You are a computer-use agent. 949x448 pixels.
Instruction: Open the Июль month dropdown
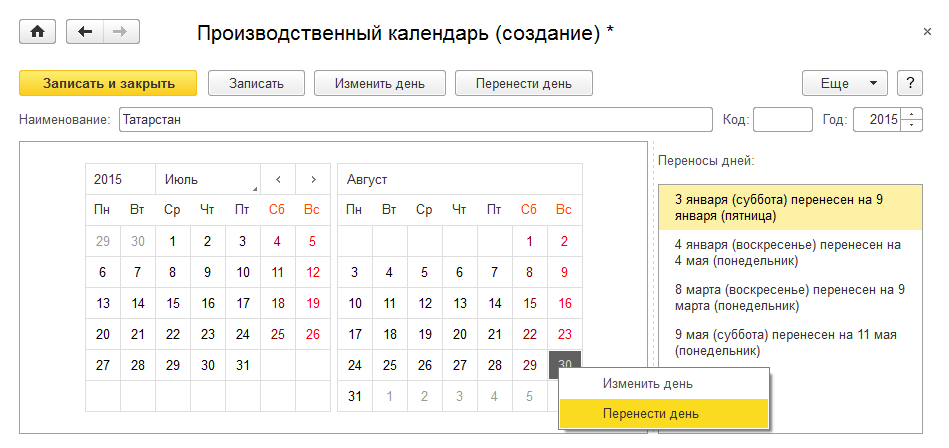click(207, 179)
